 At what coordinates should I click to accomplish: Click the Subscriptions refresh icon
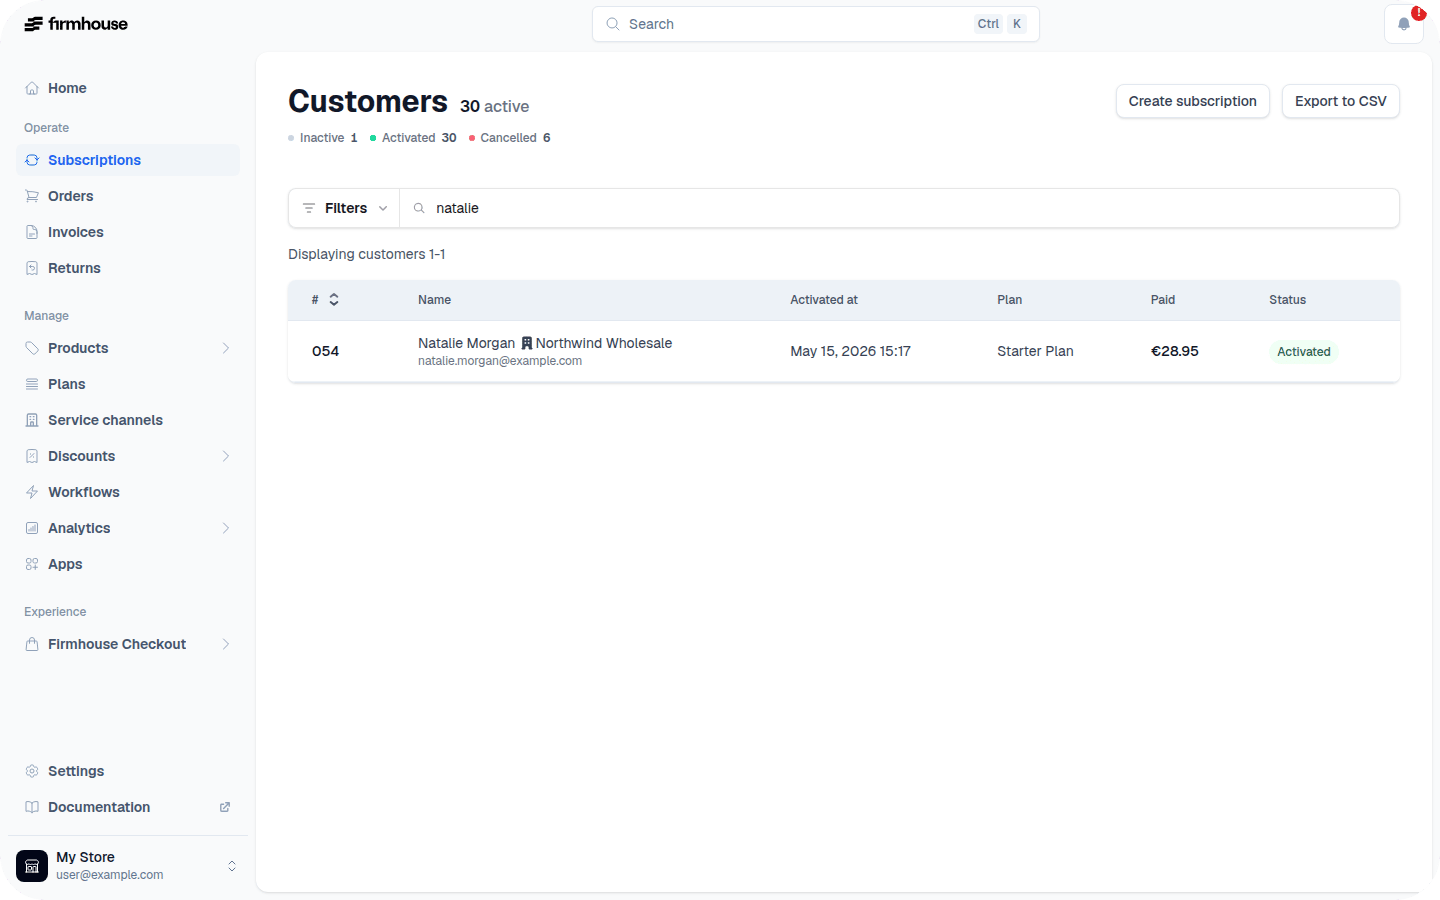point(32,160)
